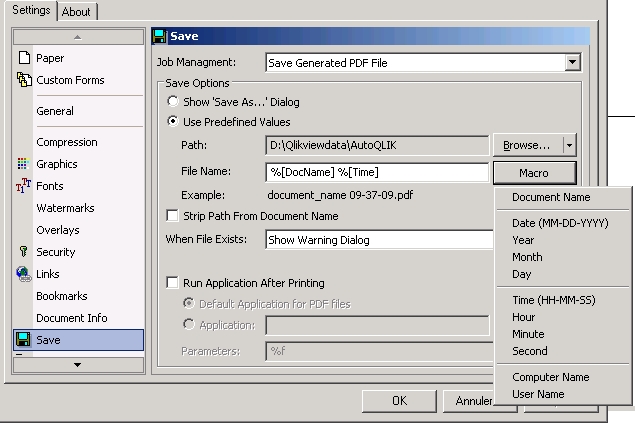Screen dimensions: 635x423
Task: Click the Save floppy disk sidebar icon
Action: (x=23, y=340)
